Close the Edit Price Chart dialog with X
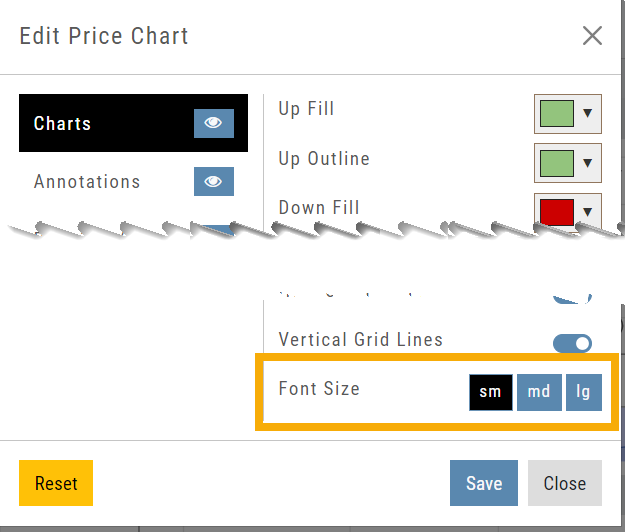 pos(592,36)
